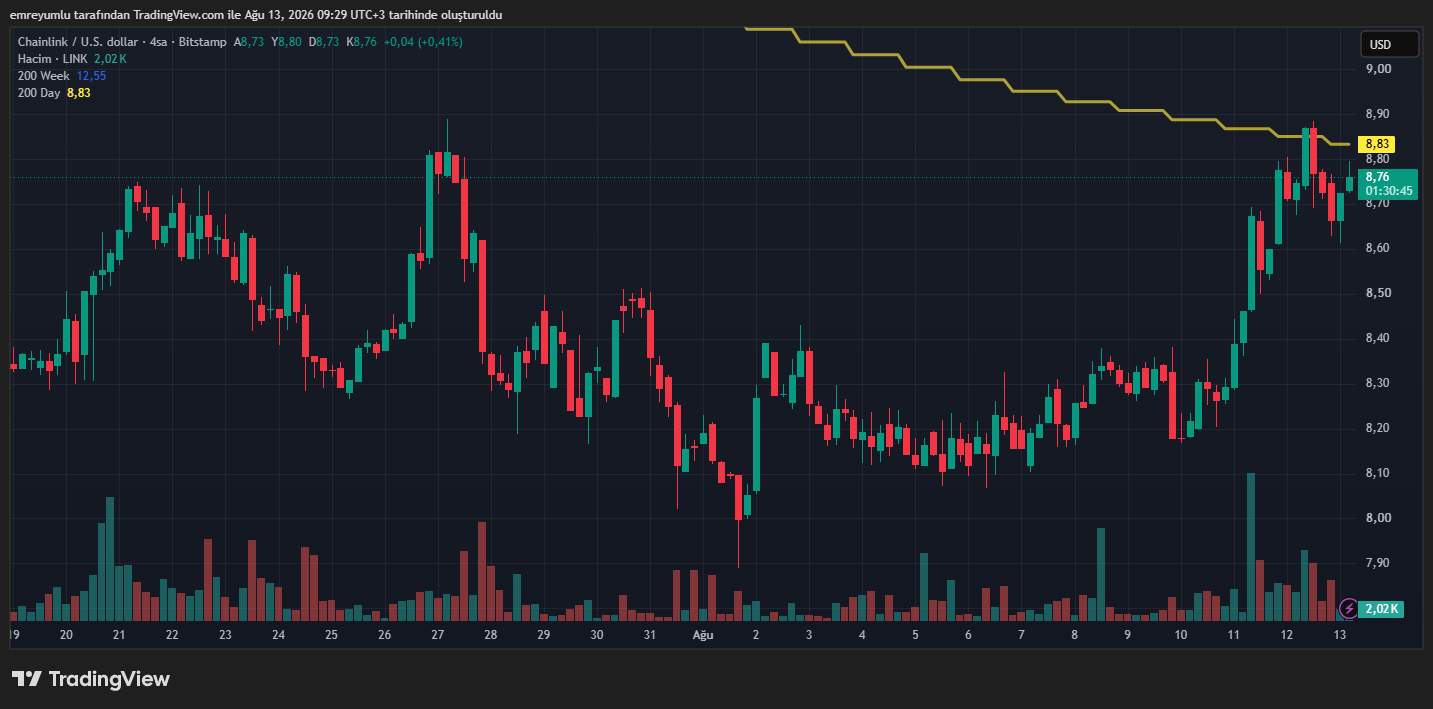This screenshot has width=1433, height=709.
Task: Click the K8,76 close price value
Action: coord(361,42)
